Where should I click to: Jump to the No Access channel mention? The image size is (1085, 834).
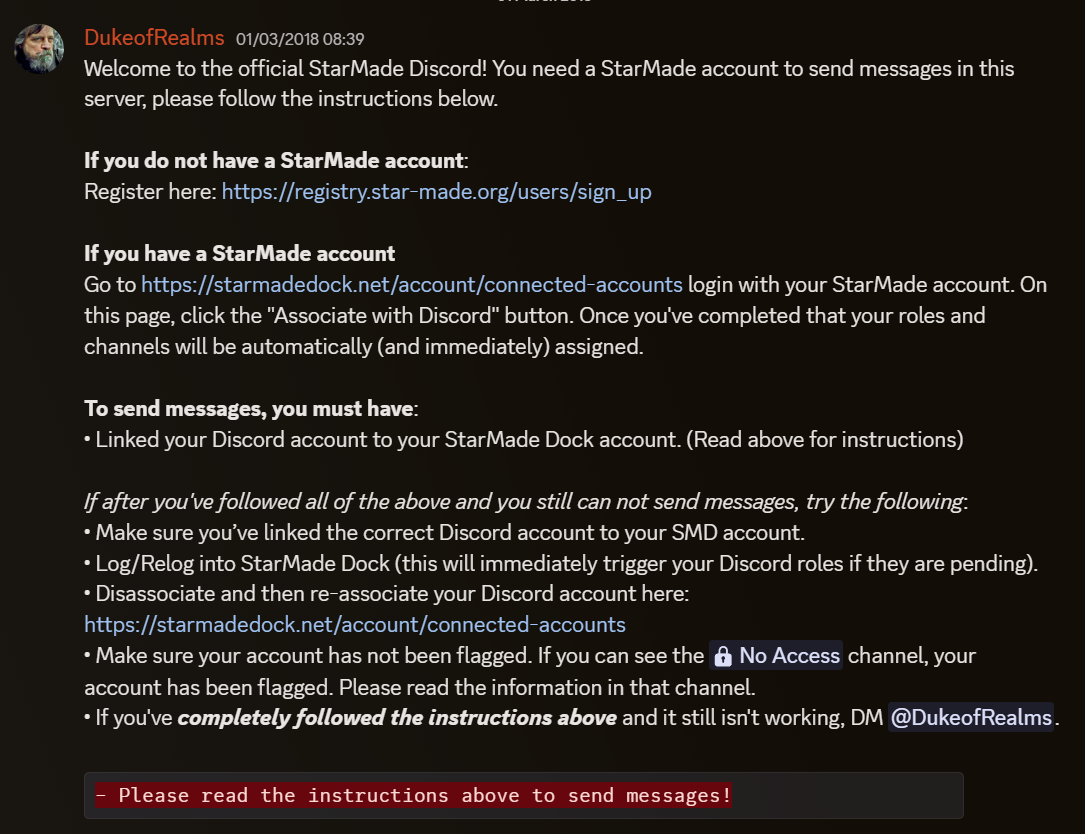pos(788,656)
